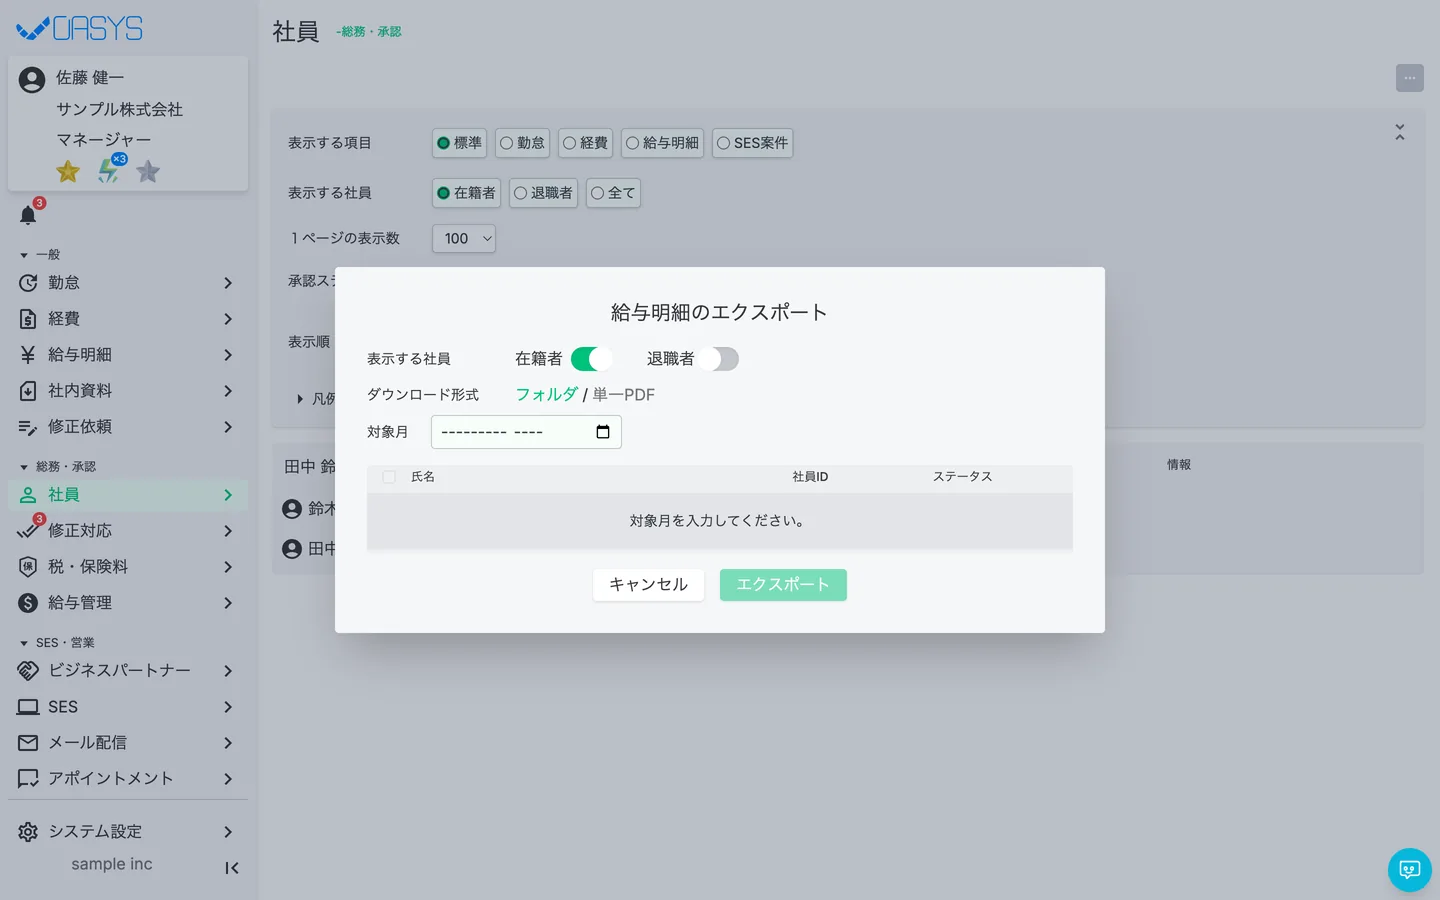The height and width of the screenshot is (900, 1440).
Task: Choose the フォルダ download format
Action: click(546, 395)
